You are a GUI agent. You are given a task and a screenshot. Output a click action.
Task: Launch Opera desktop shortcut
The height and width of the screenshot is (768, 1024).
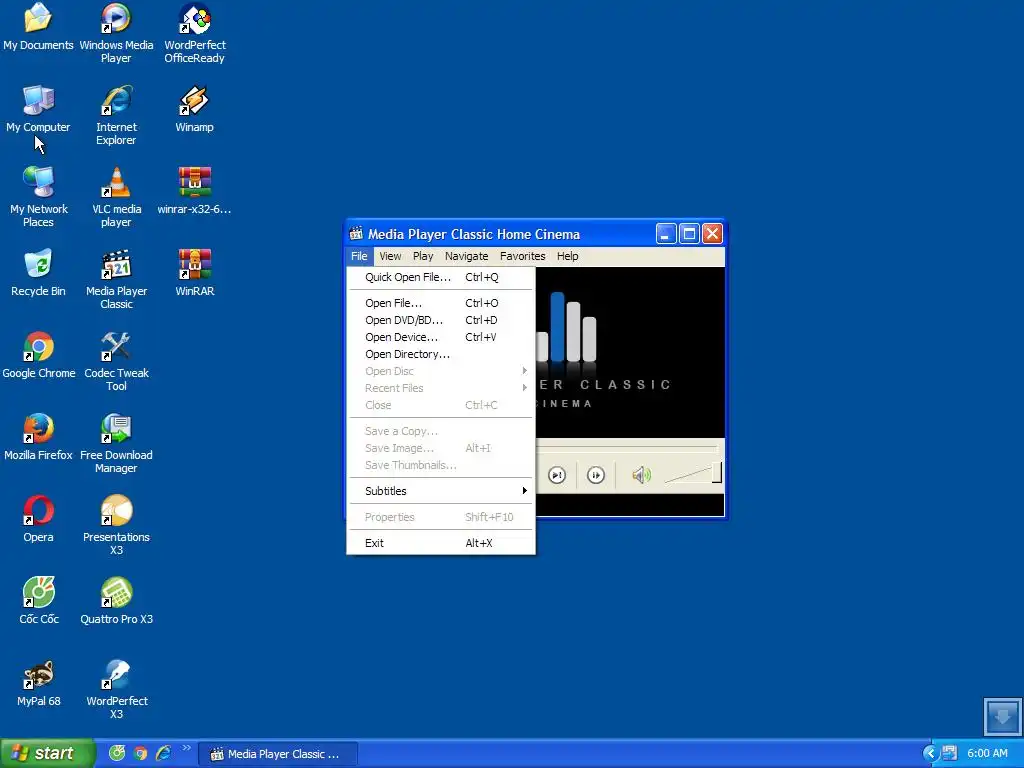(x=38, y=519)
